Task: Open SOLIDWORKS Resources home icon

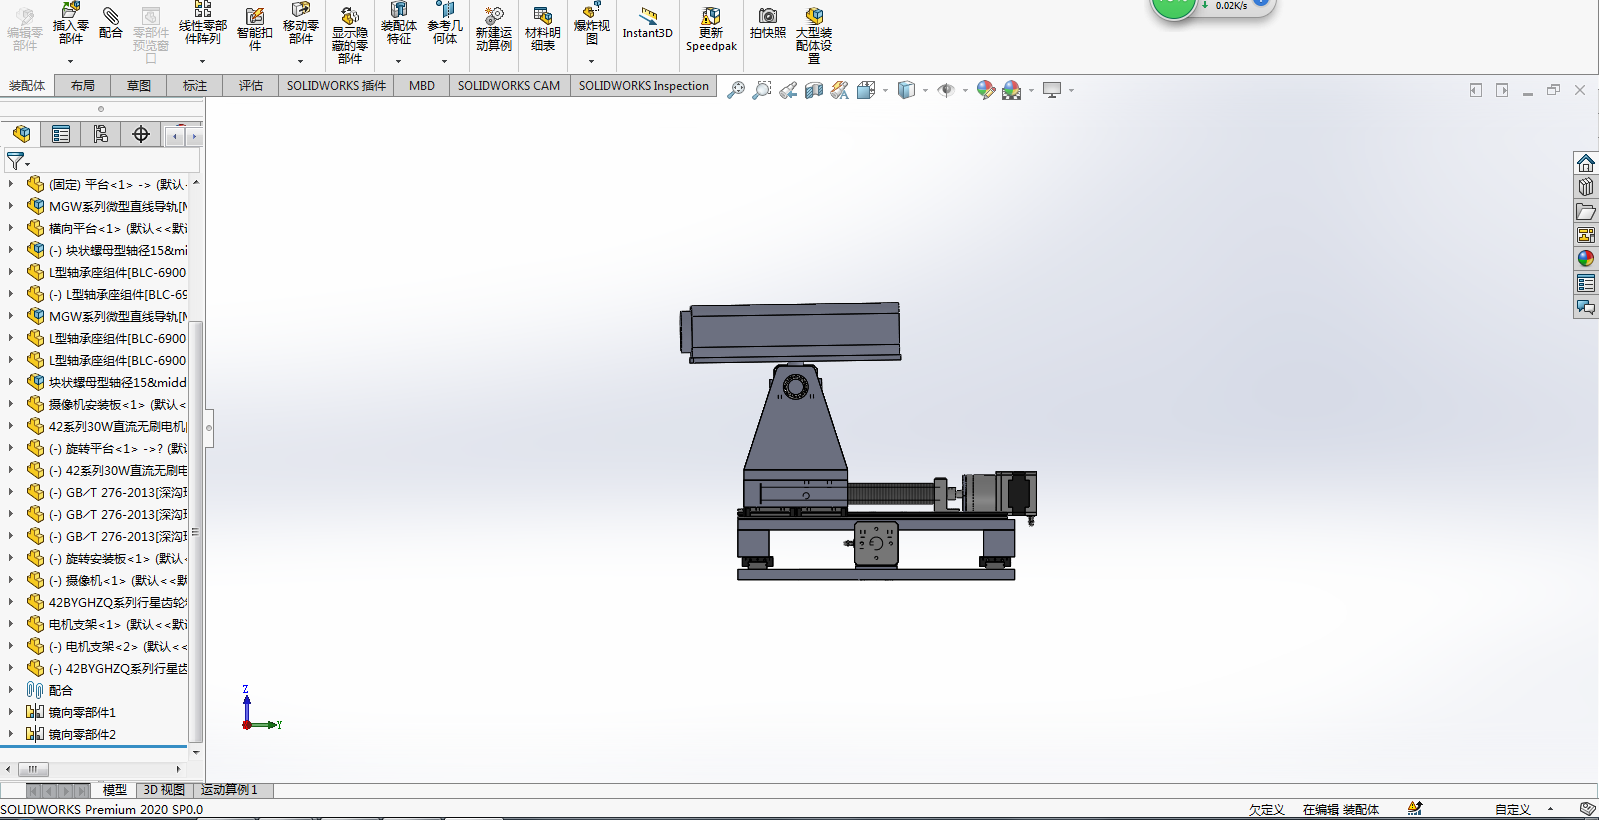Action: click(x=1586, y=163)
